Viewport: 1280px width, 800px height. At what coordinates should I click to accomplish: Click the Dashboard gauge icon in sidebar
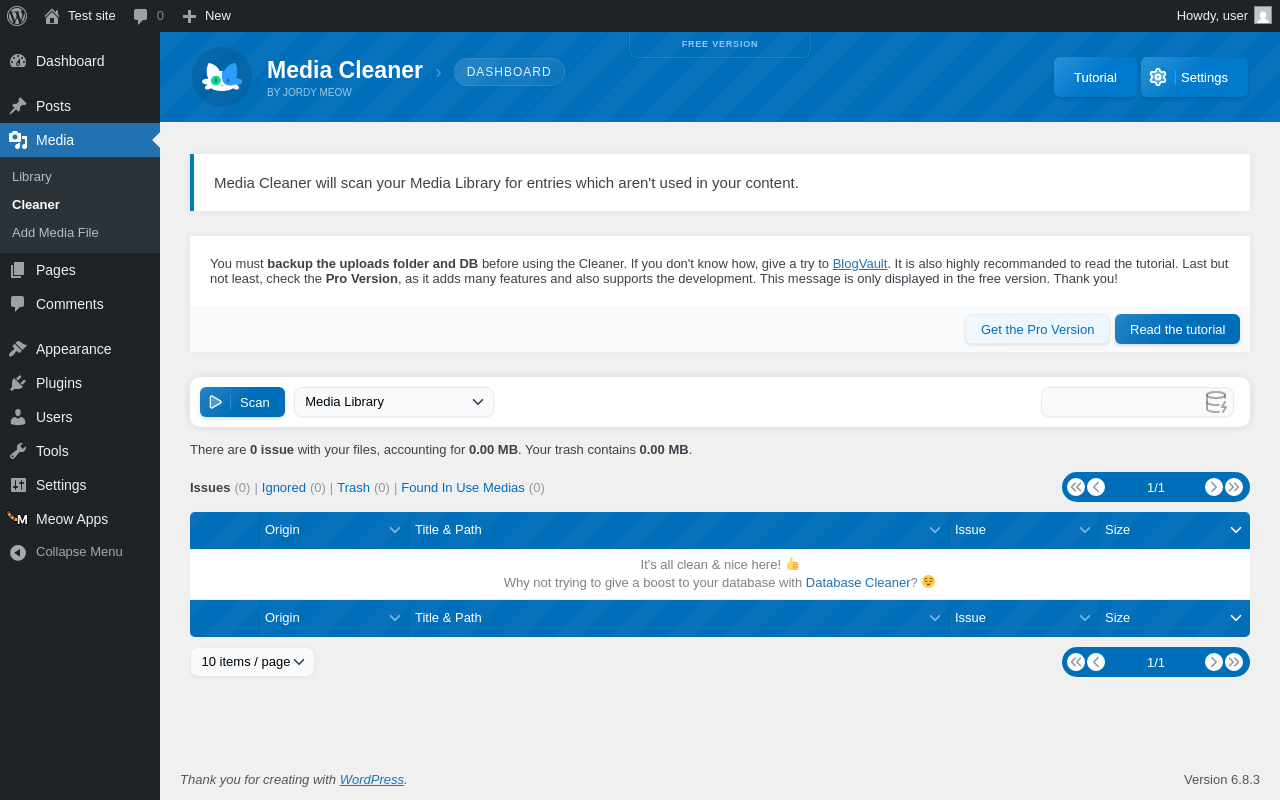pos(18,61)
